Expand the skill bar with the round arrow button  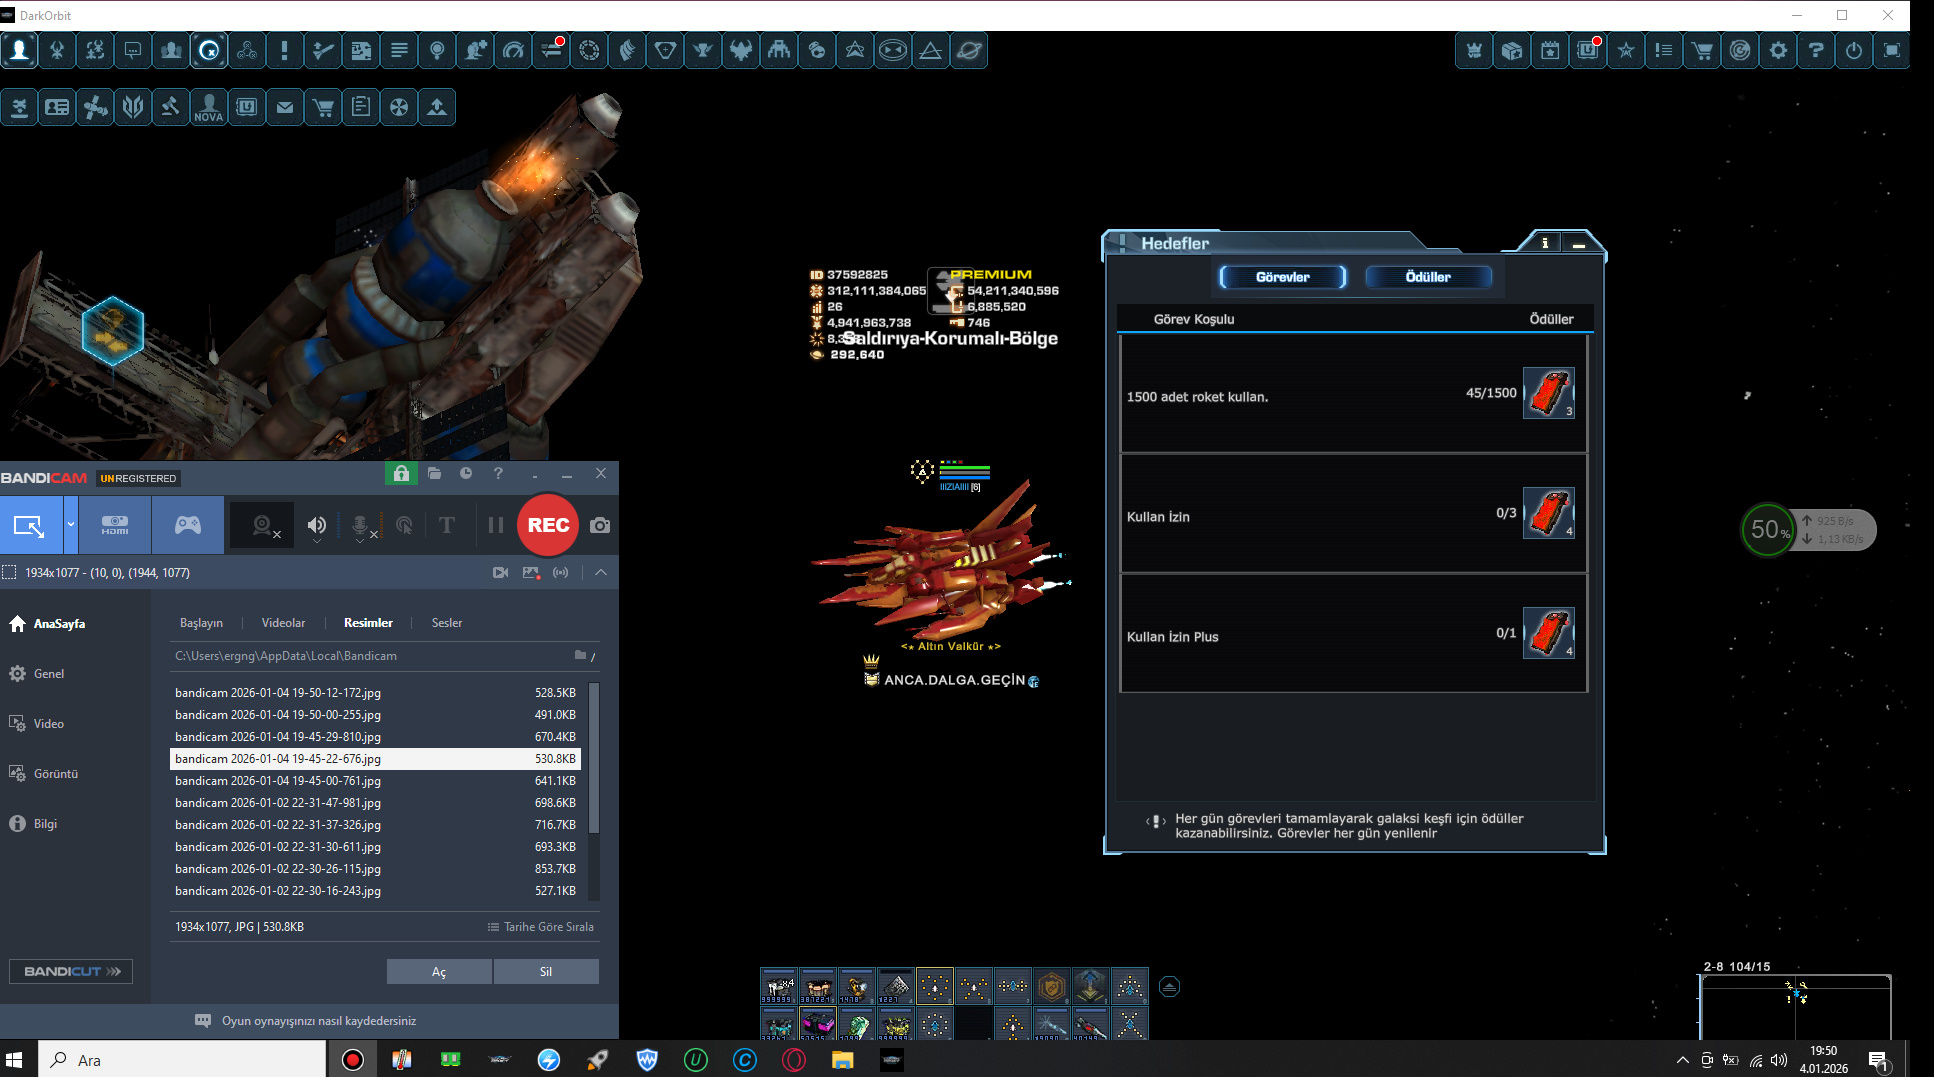(x=1169, y=987)
